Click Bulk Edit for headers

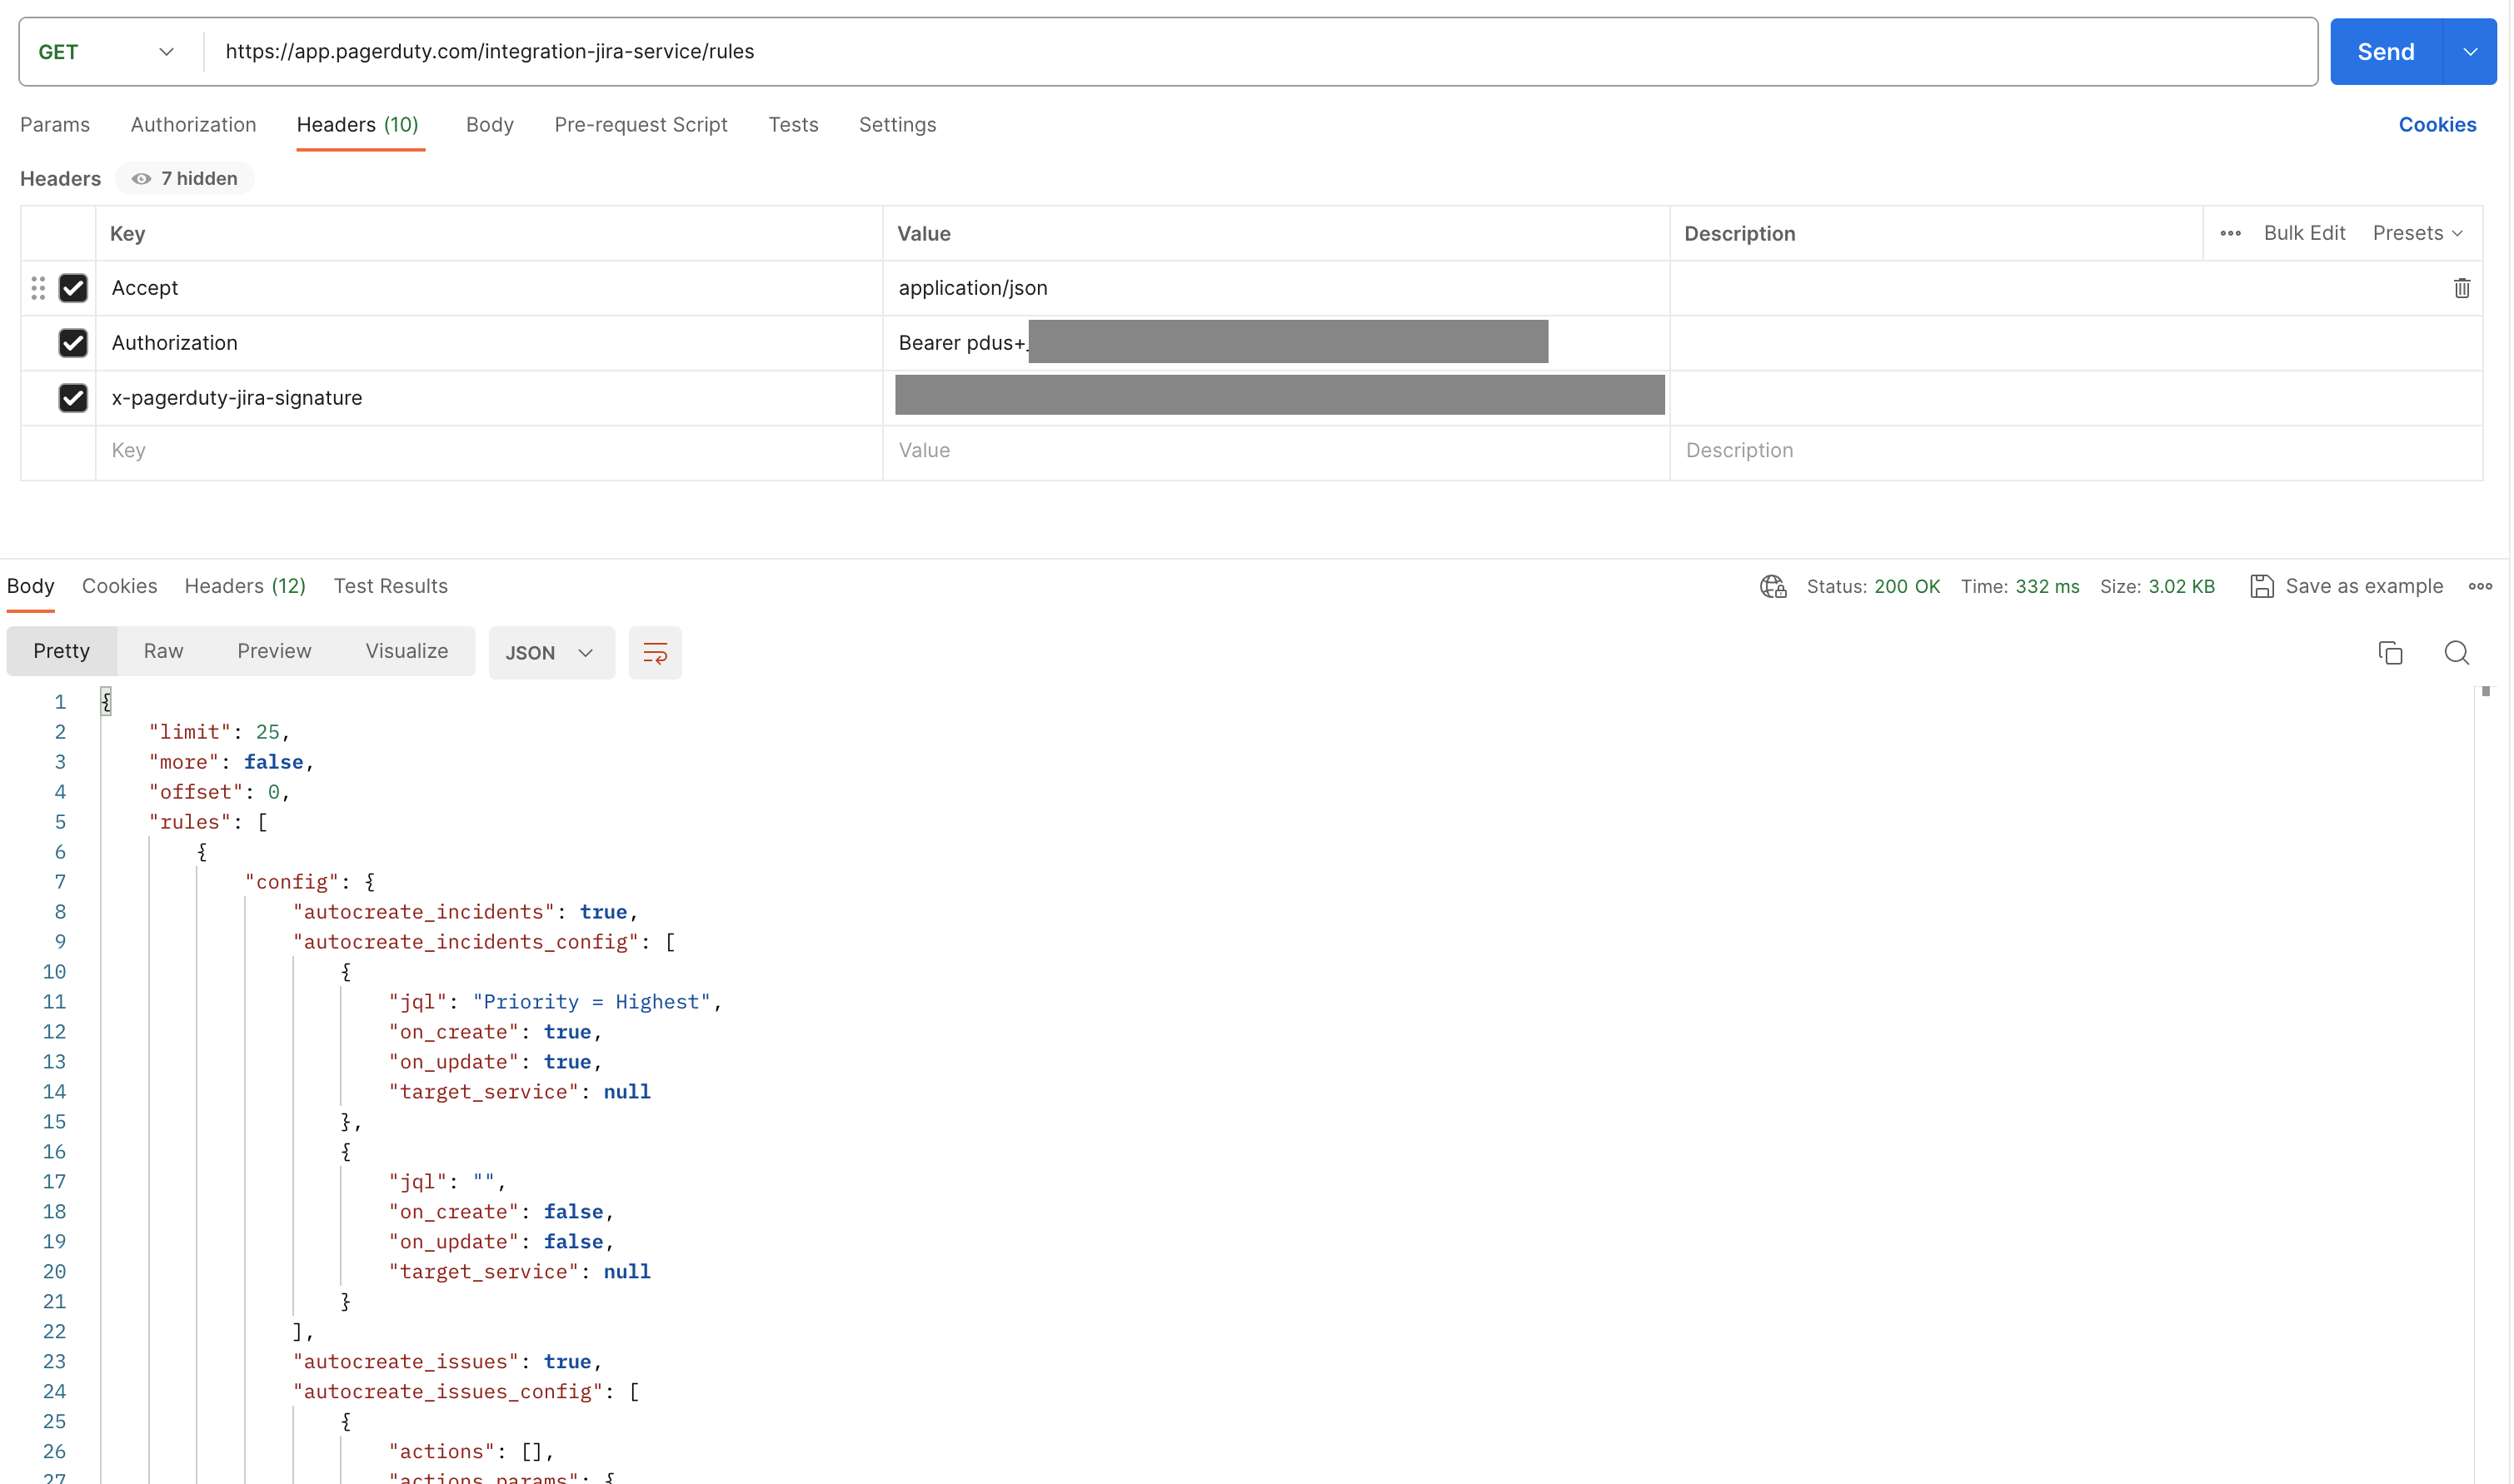2304,233
